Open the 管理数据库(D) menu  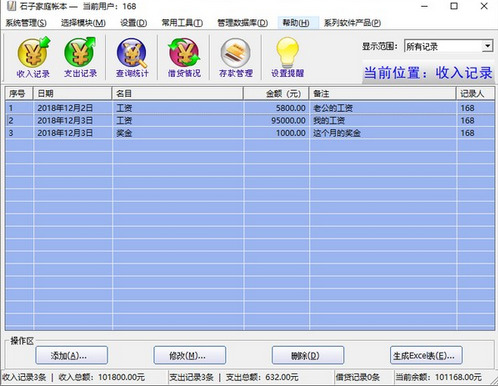pos(243,23)
